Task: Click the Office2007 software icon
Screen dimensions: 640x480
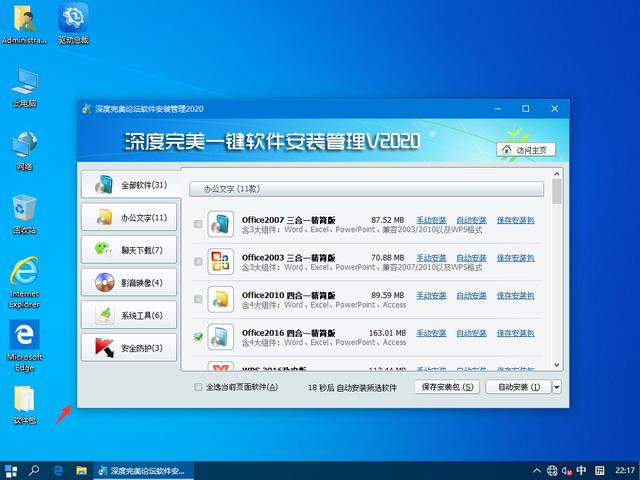Action: (x=220, y=224)
